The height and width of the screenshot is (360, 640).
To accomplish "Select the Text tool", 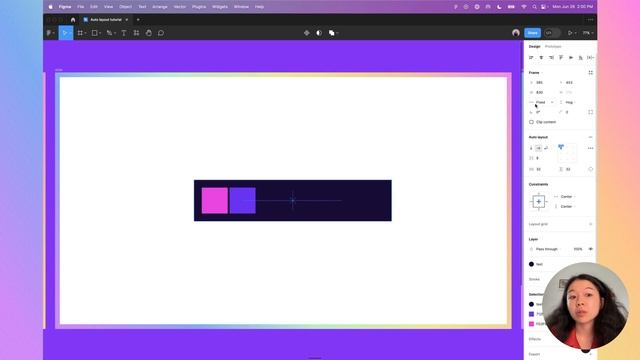I will [124, 33].
